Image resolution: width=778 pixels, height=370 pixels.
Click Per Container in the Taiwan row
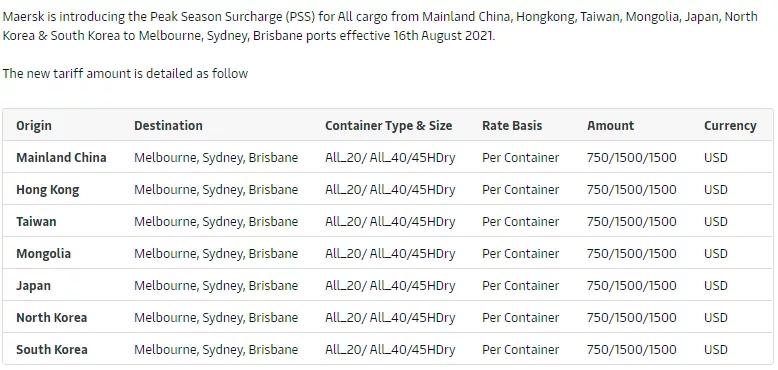click(520, 222)
